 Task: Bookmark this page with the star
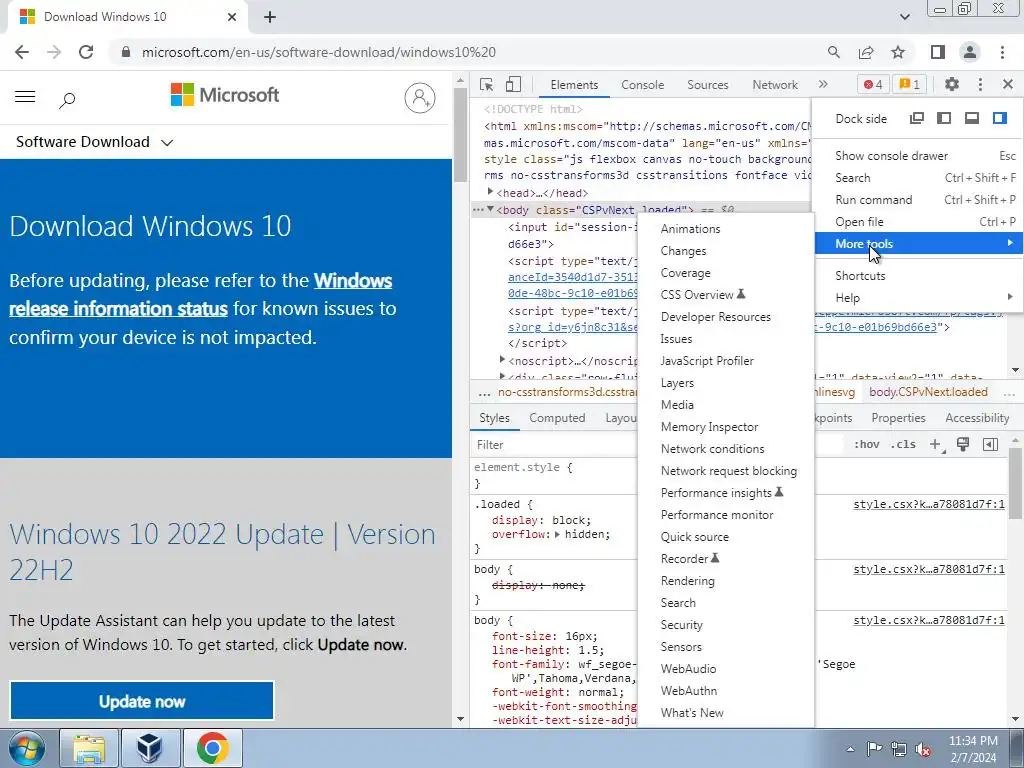[898, 52]
